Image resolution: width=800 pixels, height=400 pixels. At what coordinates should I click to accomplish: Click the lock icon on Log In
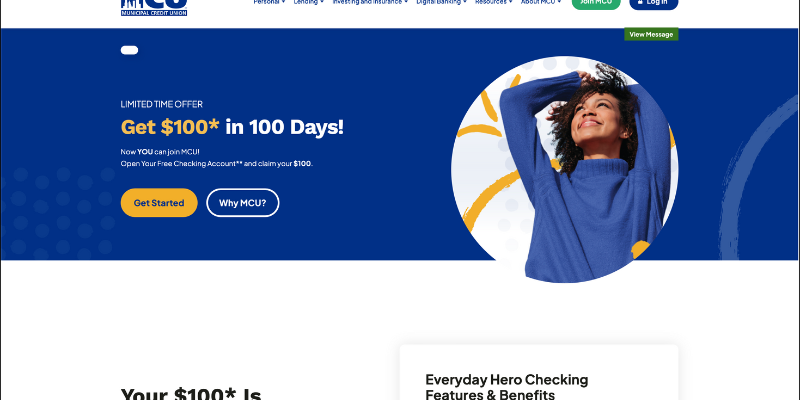click(640, 2)
